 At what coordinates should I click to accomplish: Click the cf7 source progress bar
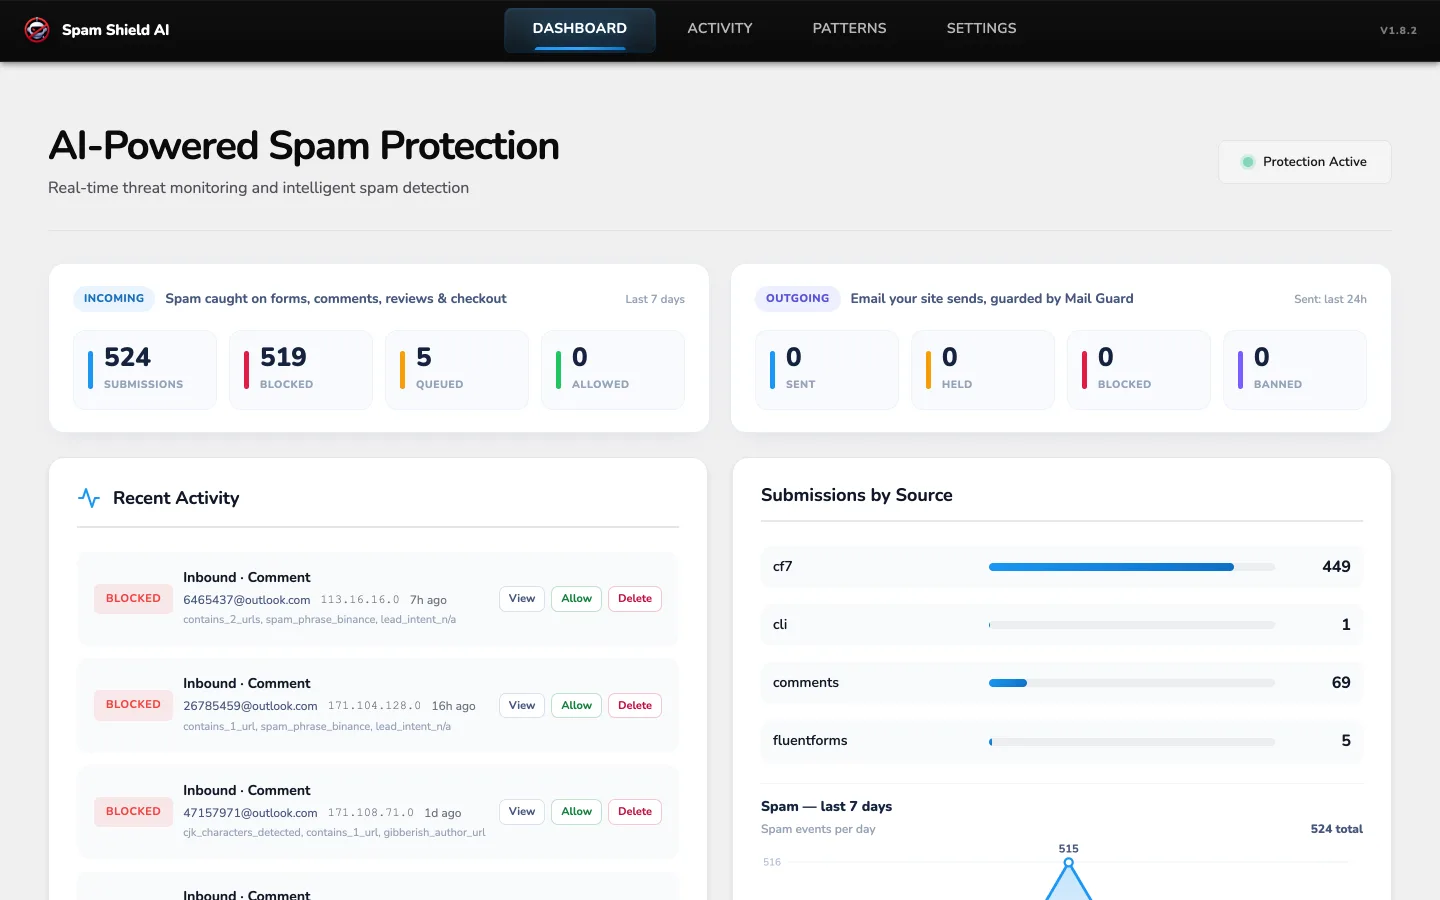tap(1132, 567)
